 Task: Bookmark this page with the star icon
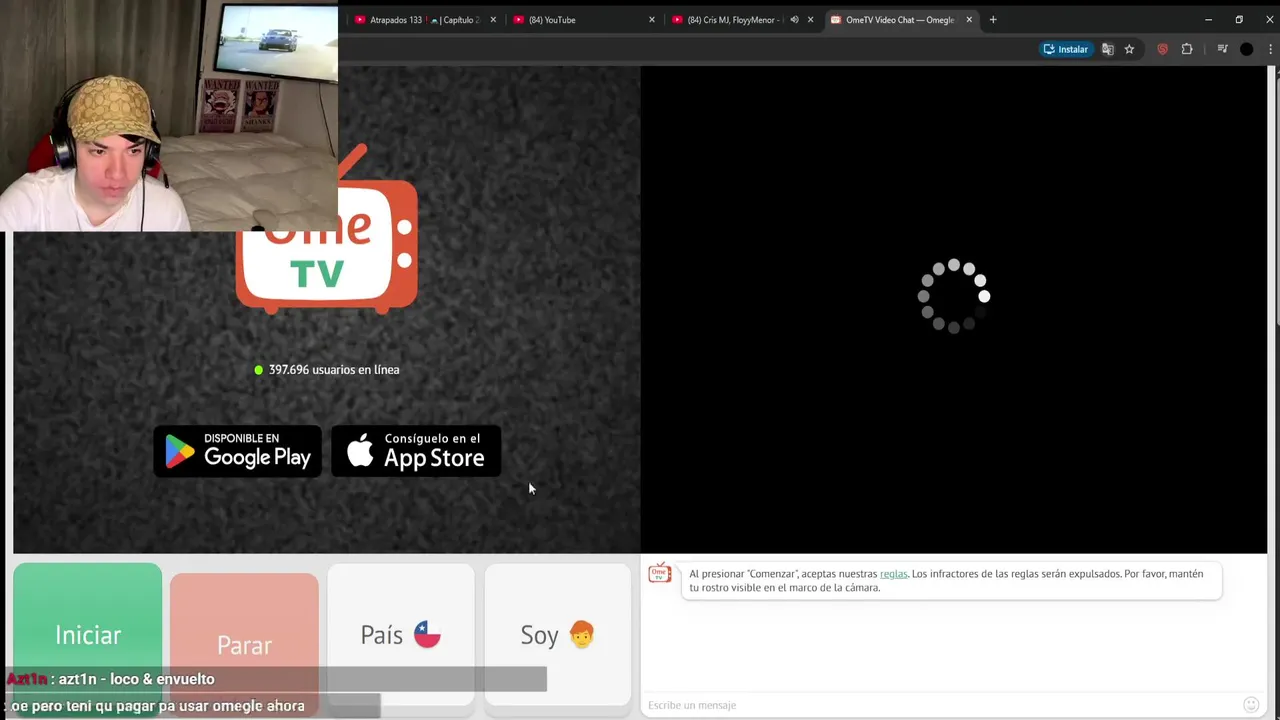pyautogui.click(x=1130, y=49)
